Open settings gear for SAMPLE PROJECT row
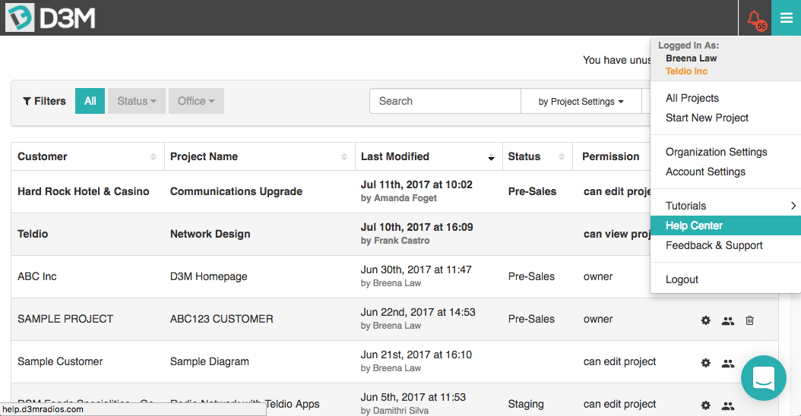801x416 pixels. [705, 320]
